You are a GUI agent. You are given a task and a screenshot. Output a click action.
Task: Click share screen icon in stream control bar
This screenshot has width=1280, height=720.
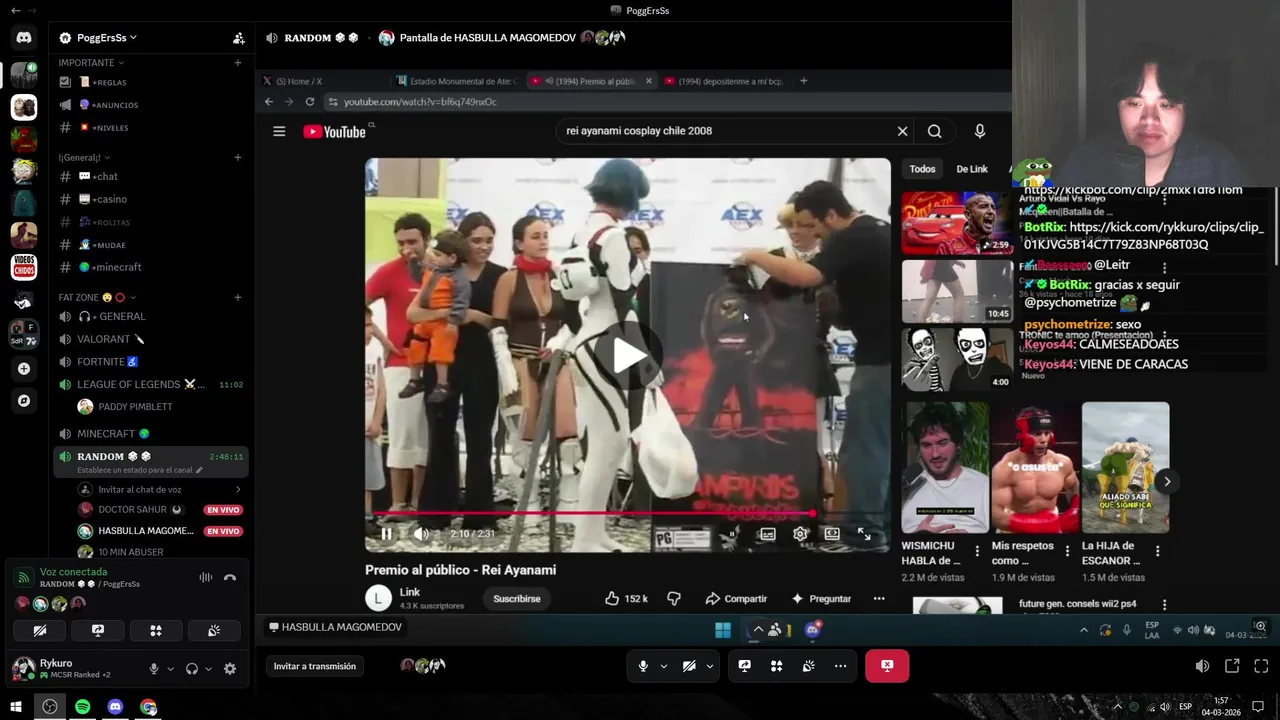(x=745, y=666)
